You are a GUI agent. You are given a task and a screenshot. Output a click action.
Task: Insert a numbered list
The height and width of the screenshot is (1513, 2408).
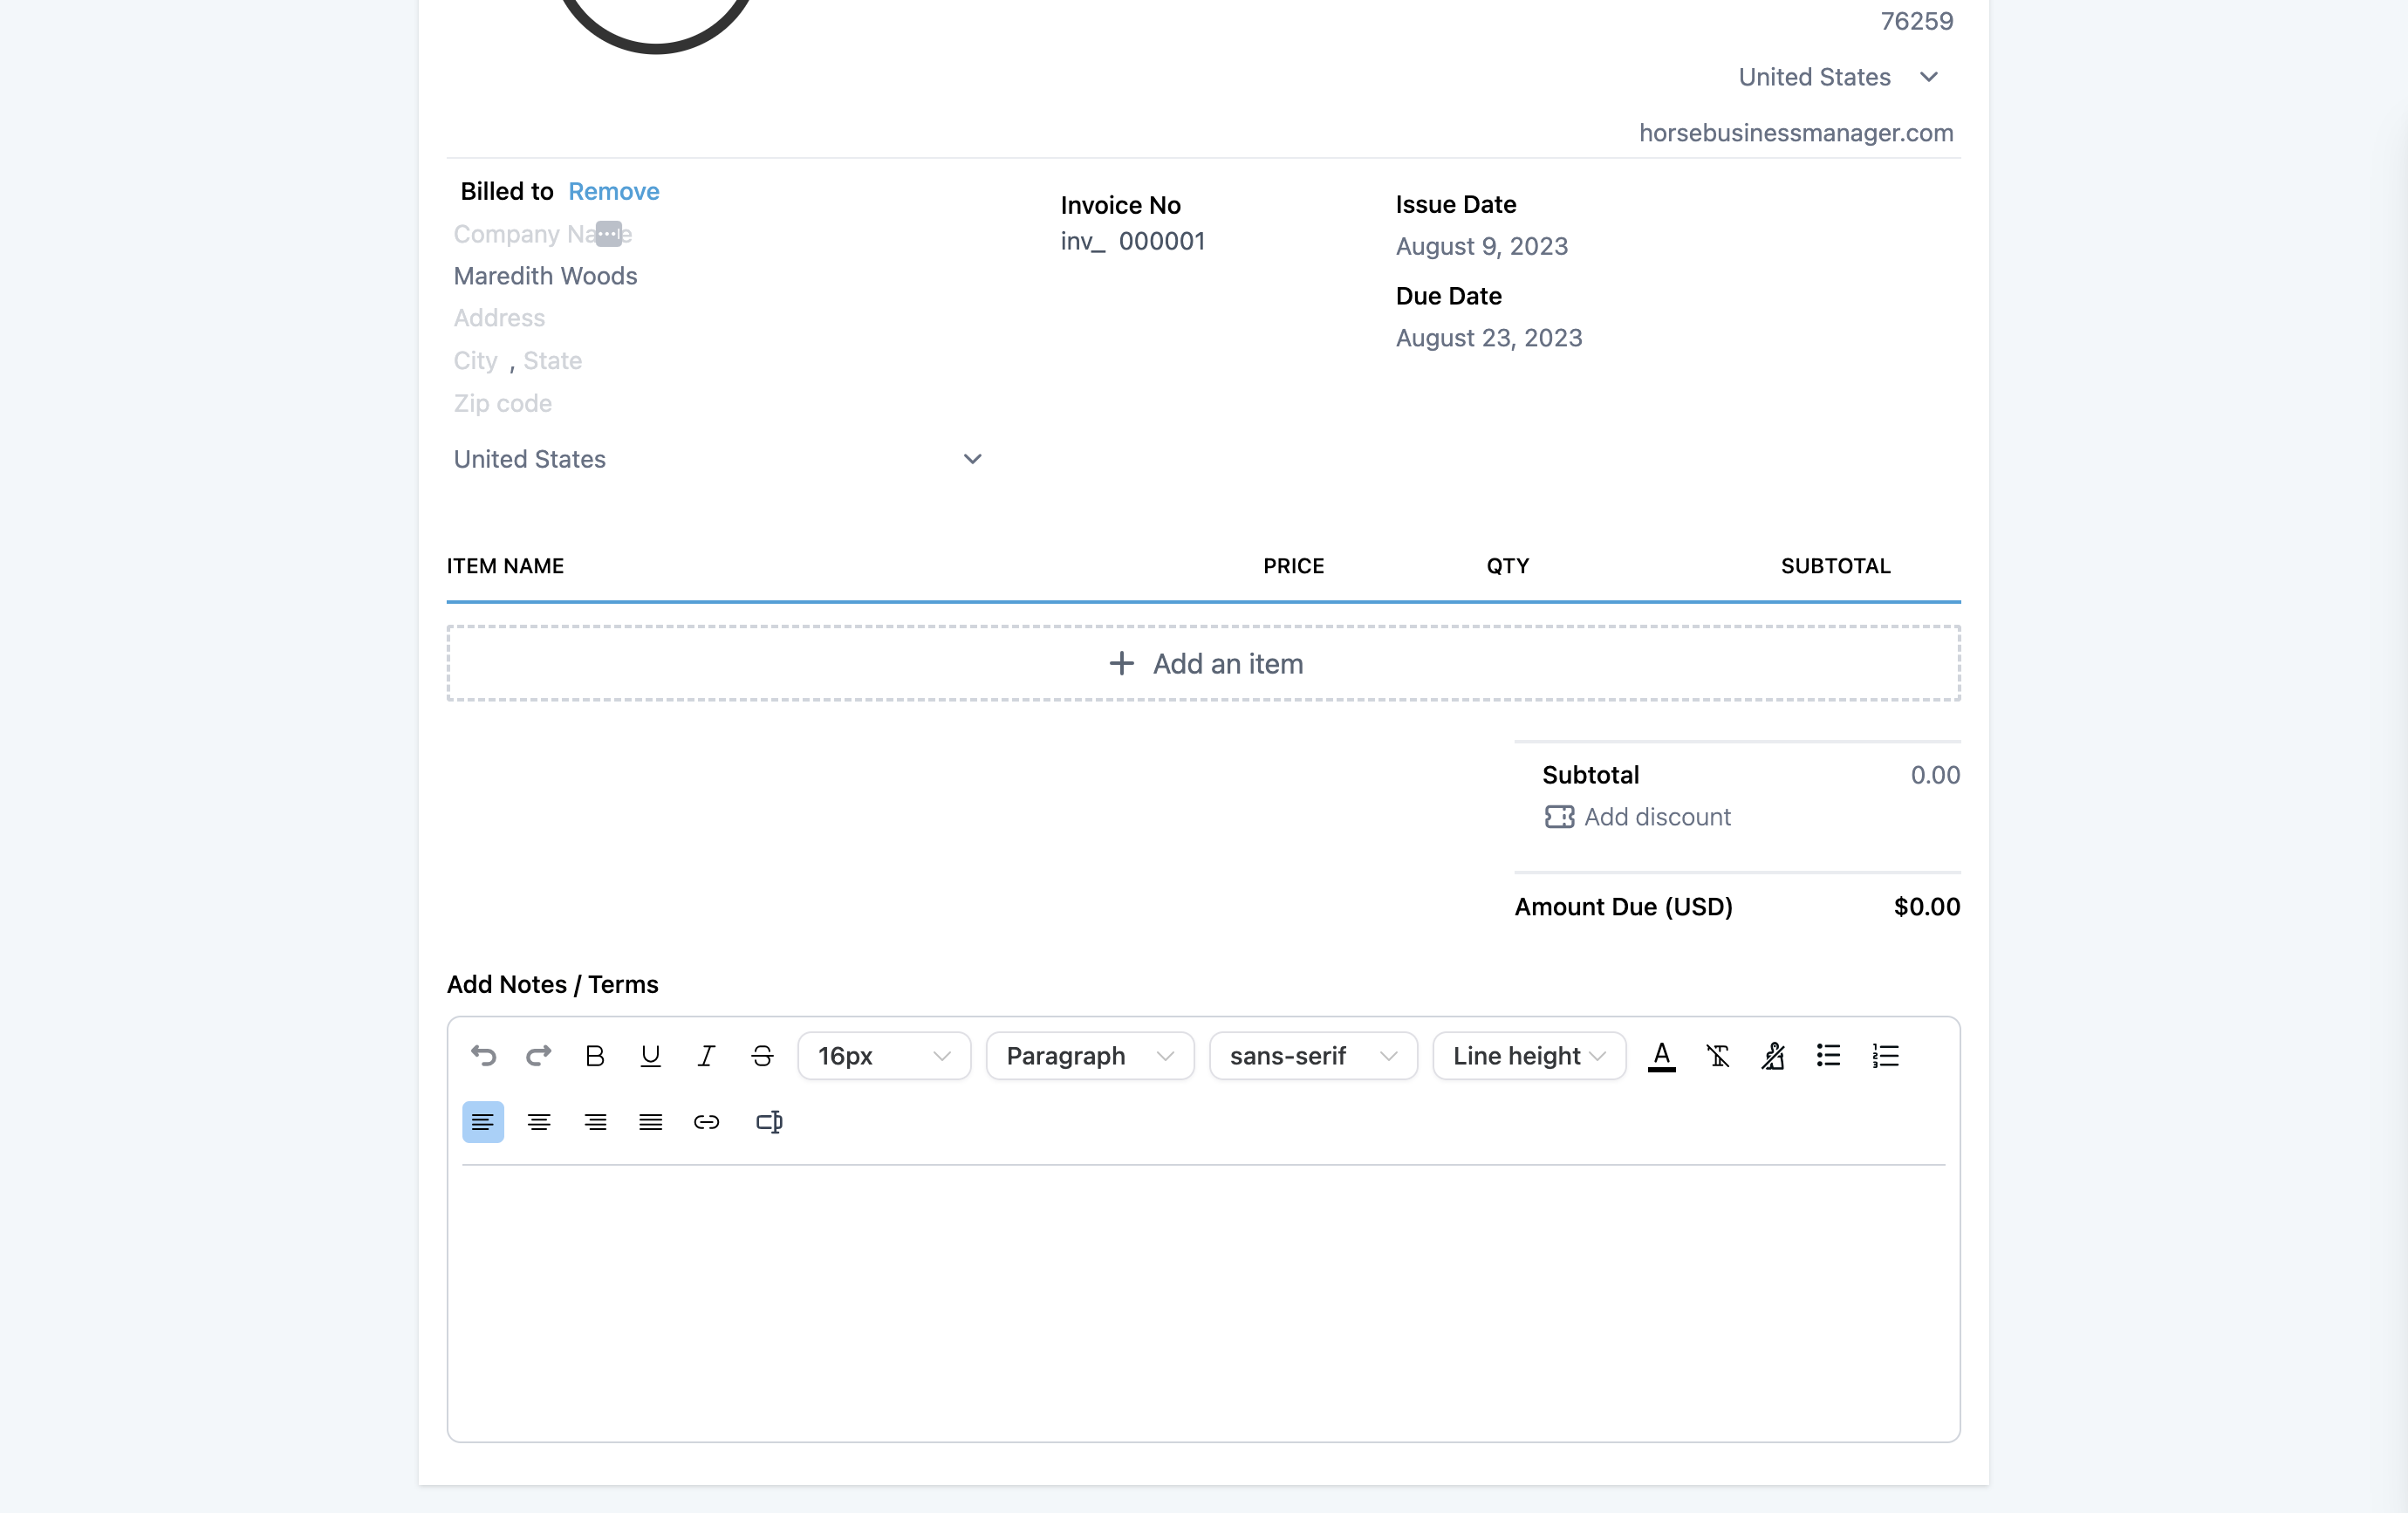(1886, 1055)
